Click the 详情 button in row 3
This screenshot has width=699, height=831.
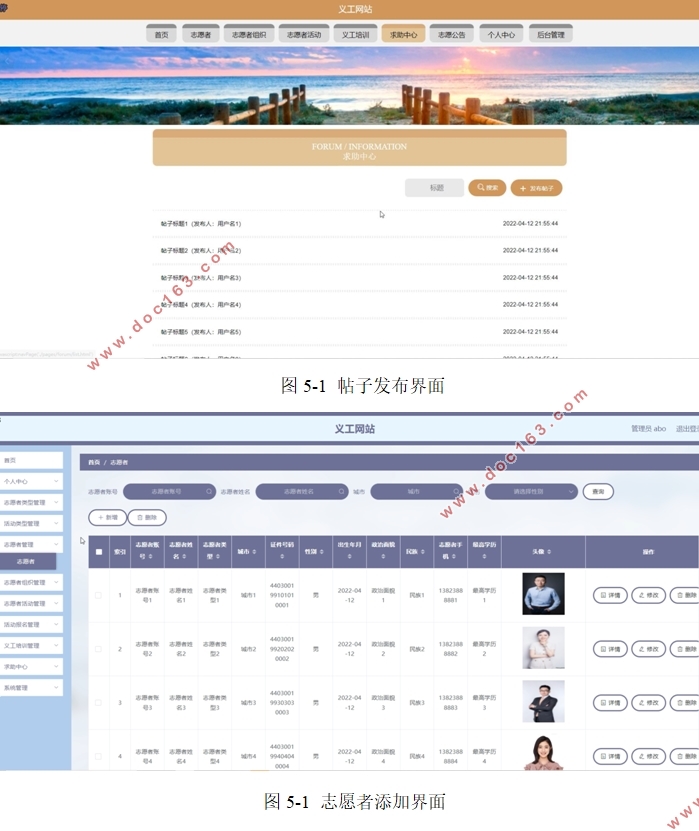pyautogui.click(x=610, y=703)
